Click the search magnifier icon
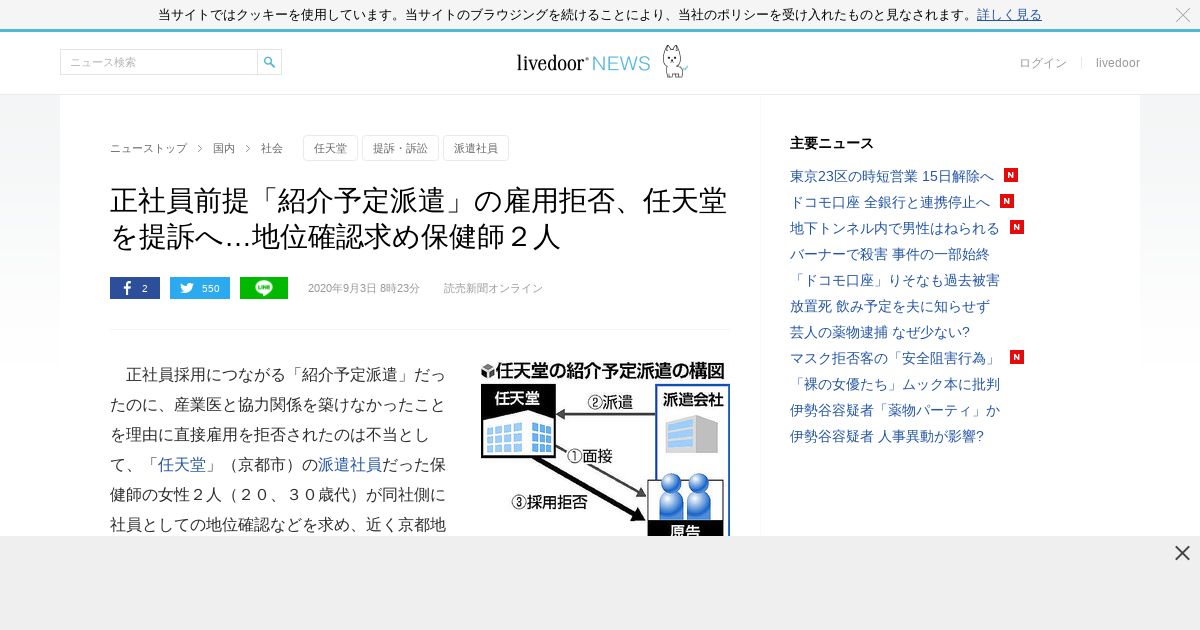Viewport: 1200px width, 630px height. coord(269,62)
